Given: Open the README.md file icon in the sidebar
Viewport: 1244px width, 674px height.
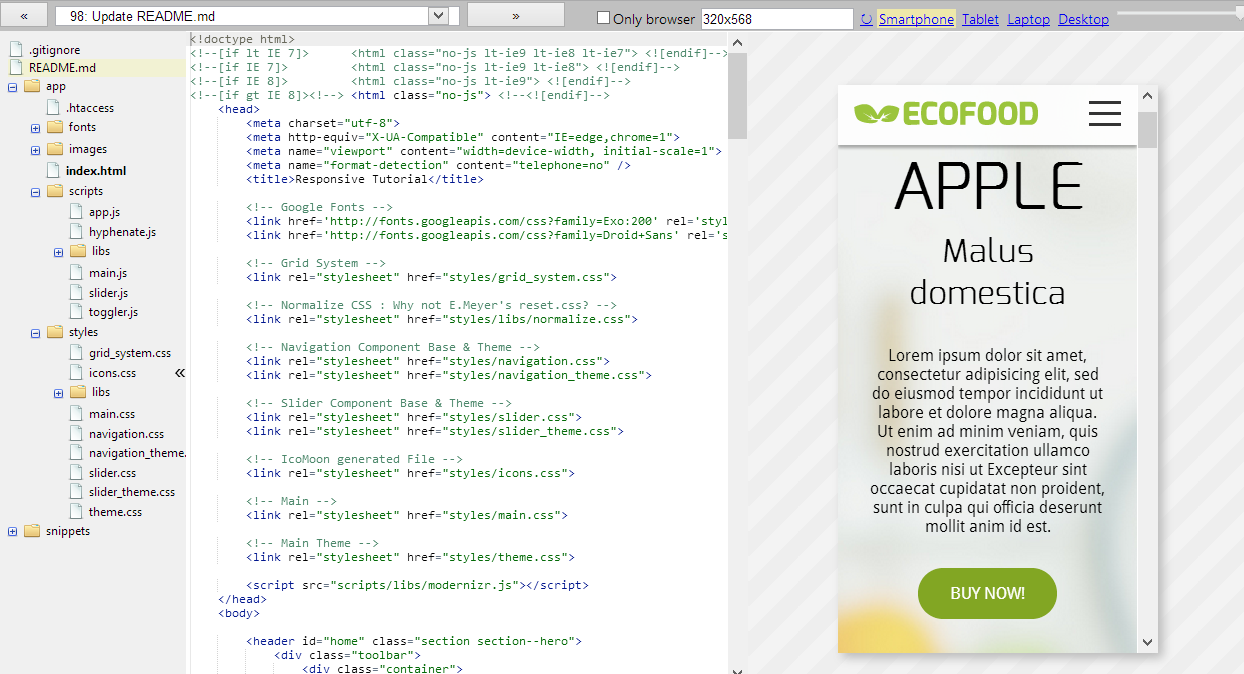Looking at the screenshot, I should coord(17,67).
